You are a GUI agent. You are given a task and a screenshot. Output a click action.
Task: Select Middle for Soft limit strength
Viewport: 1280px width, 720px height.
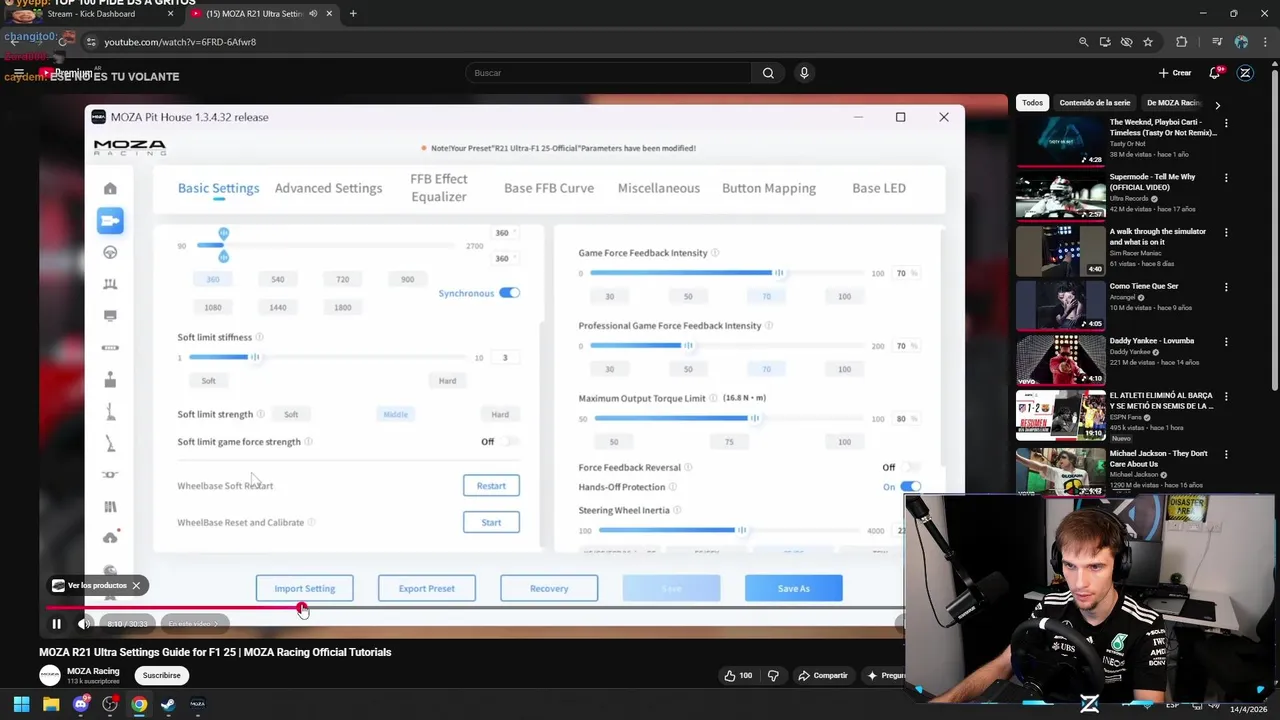(x=395, y=414)
